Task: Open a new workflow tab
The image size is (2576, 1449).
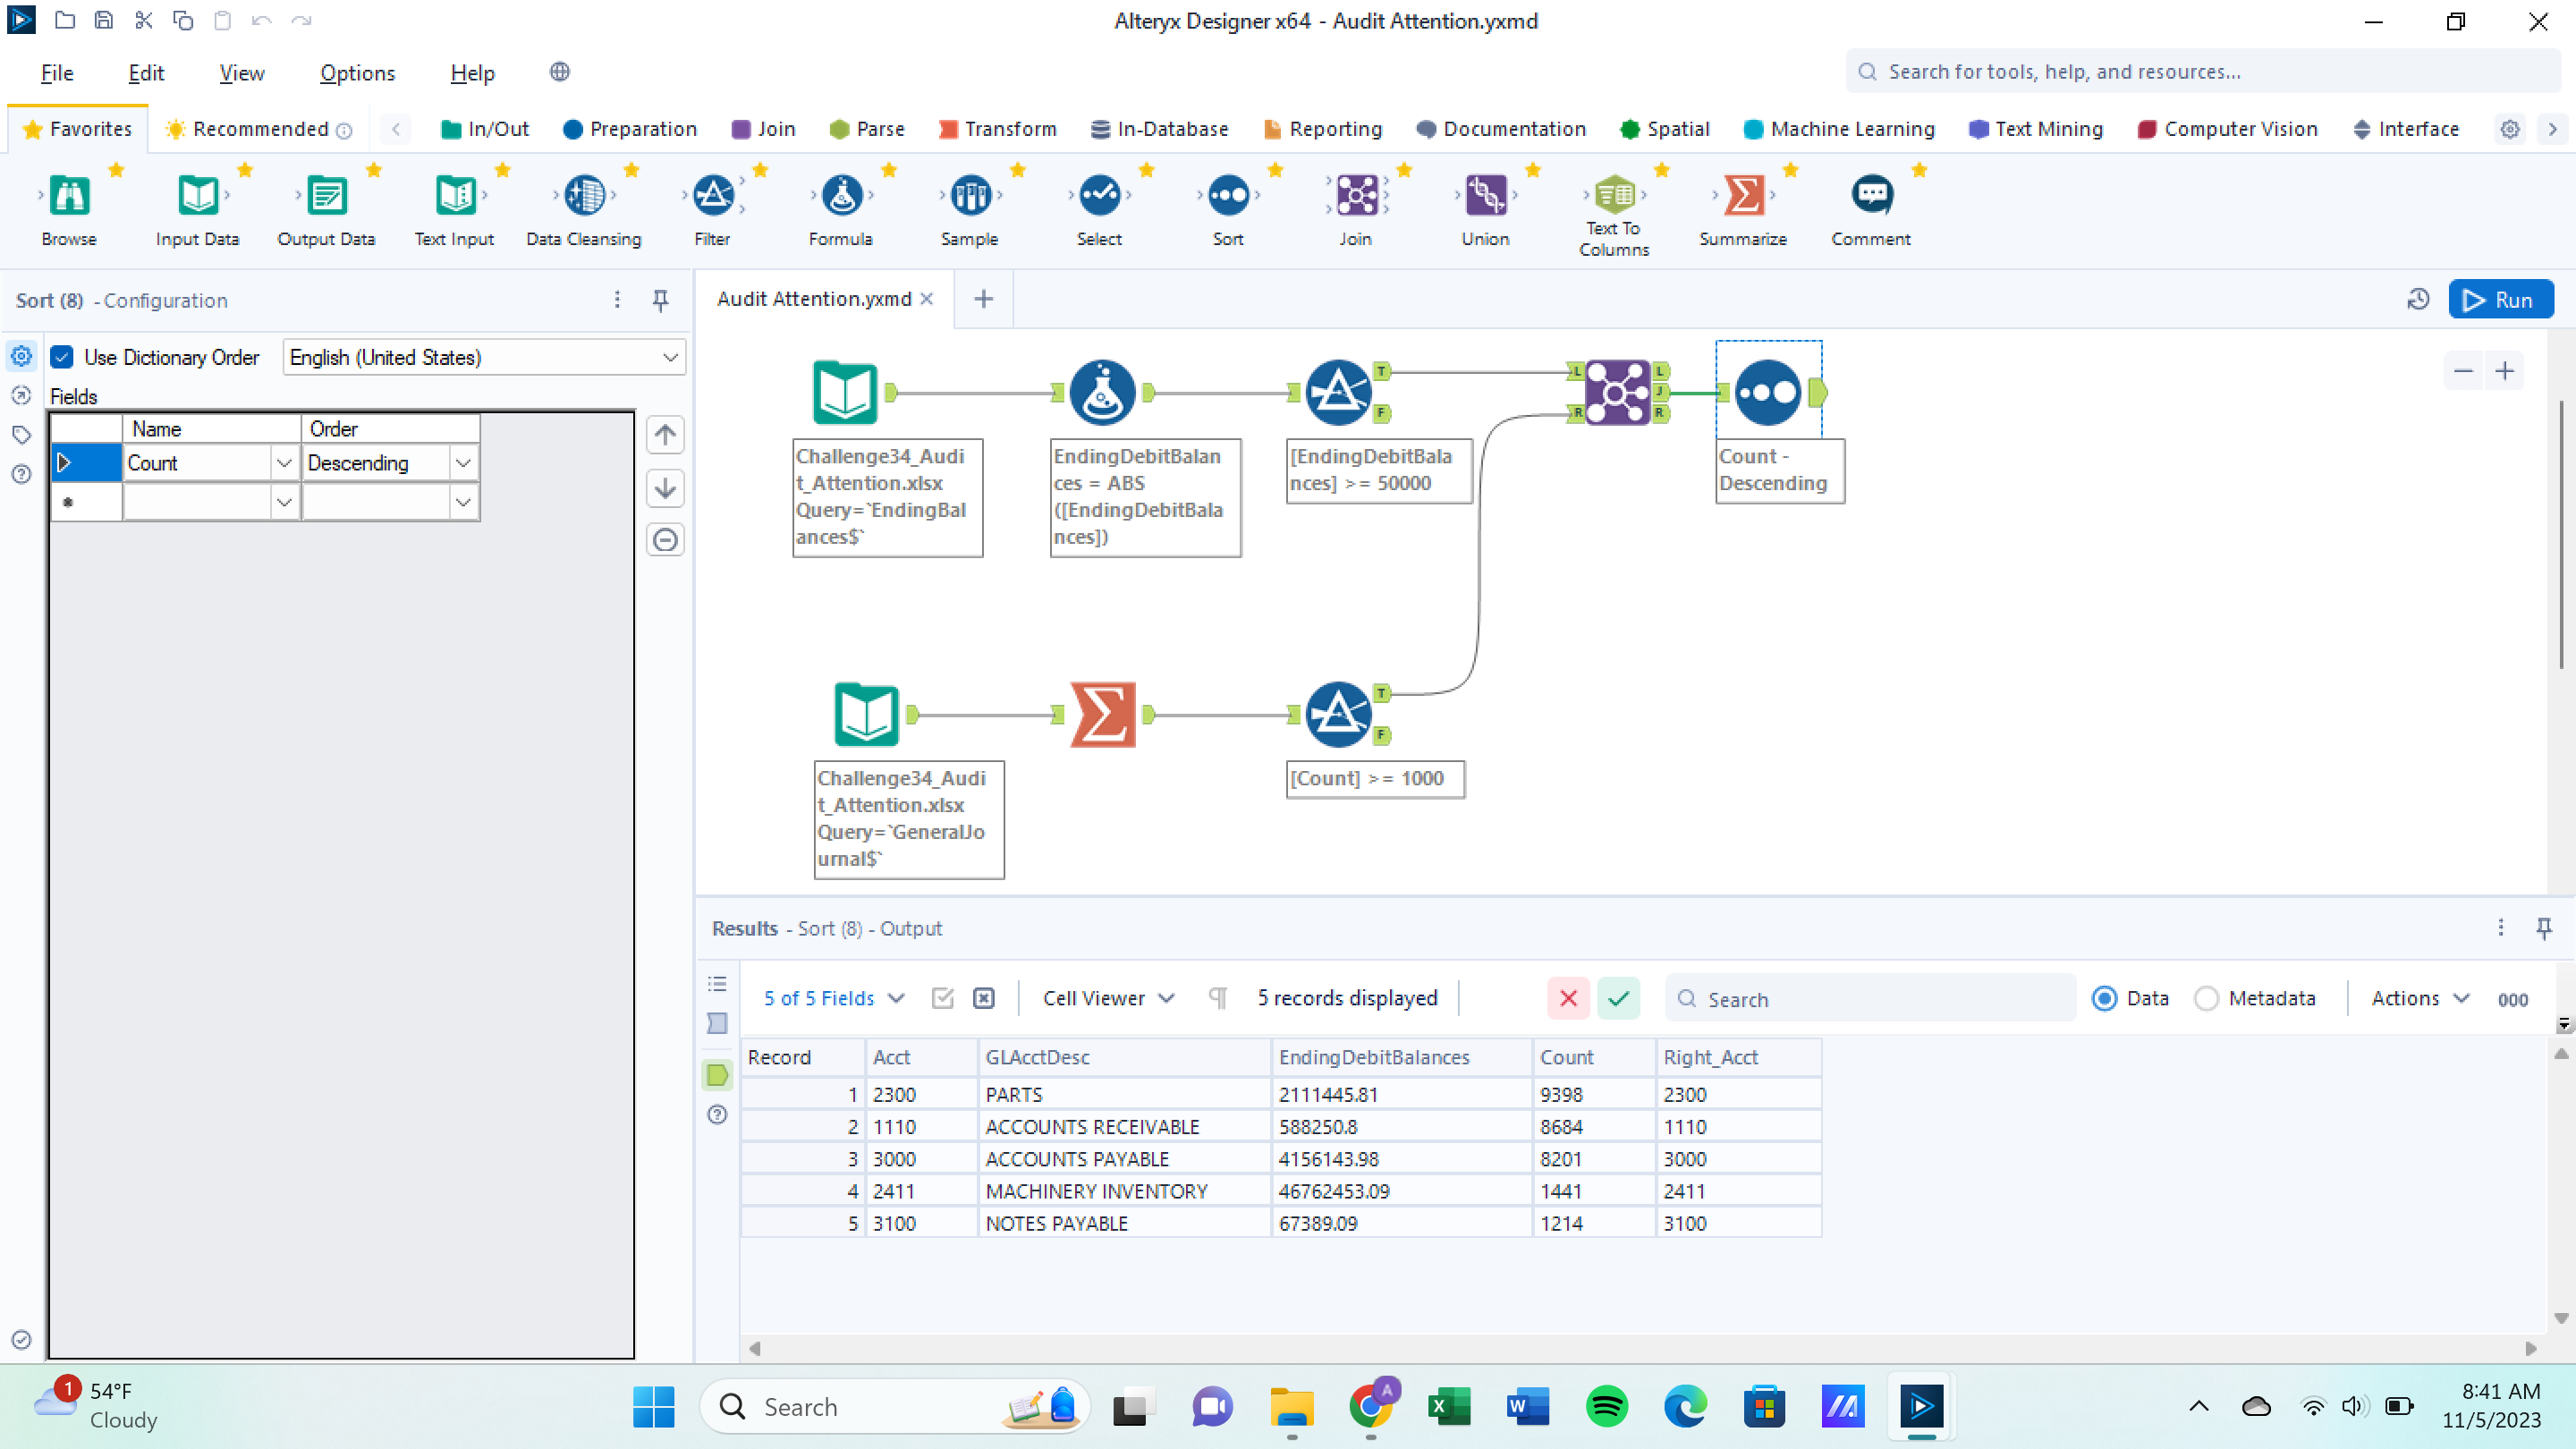Action: (x=983, y=299)
